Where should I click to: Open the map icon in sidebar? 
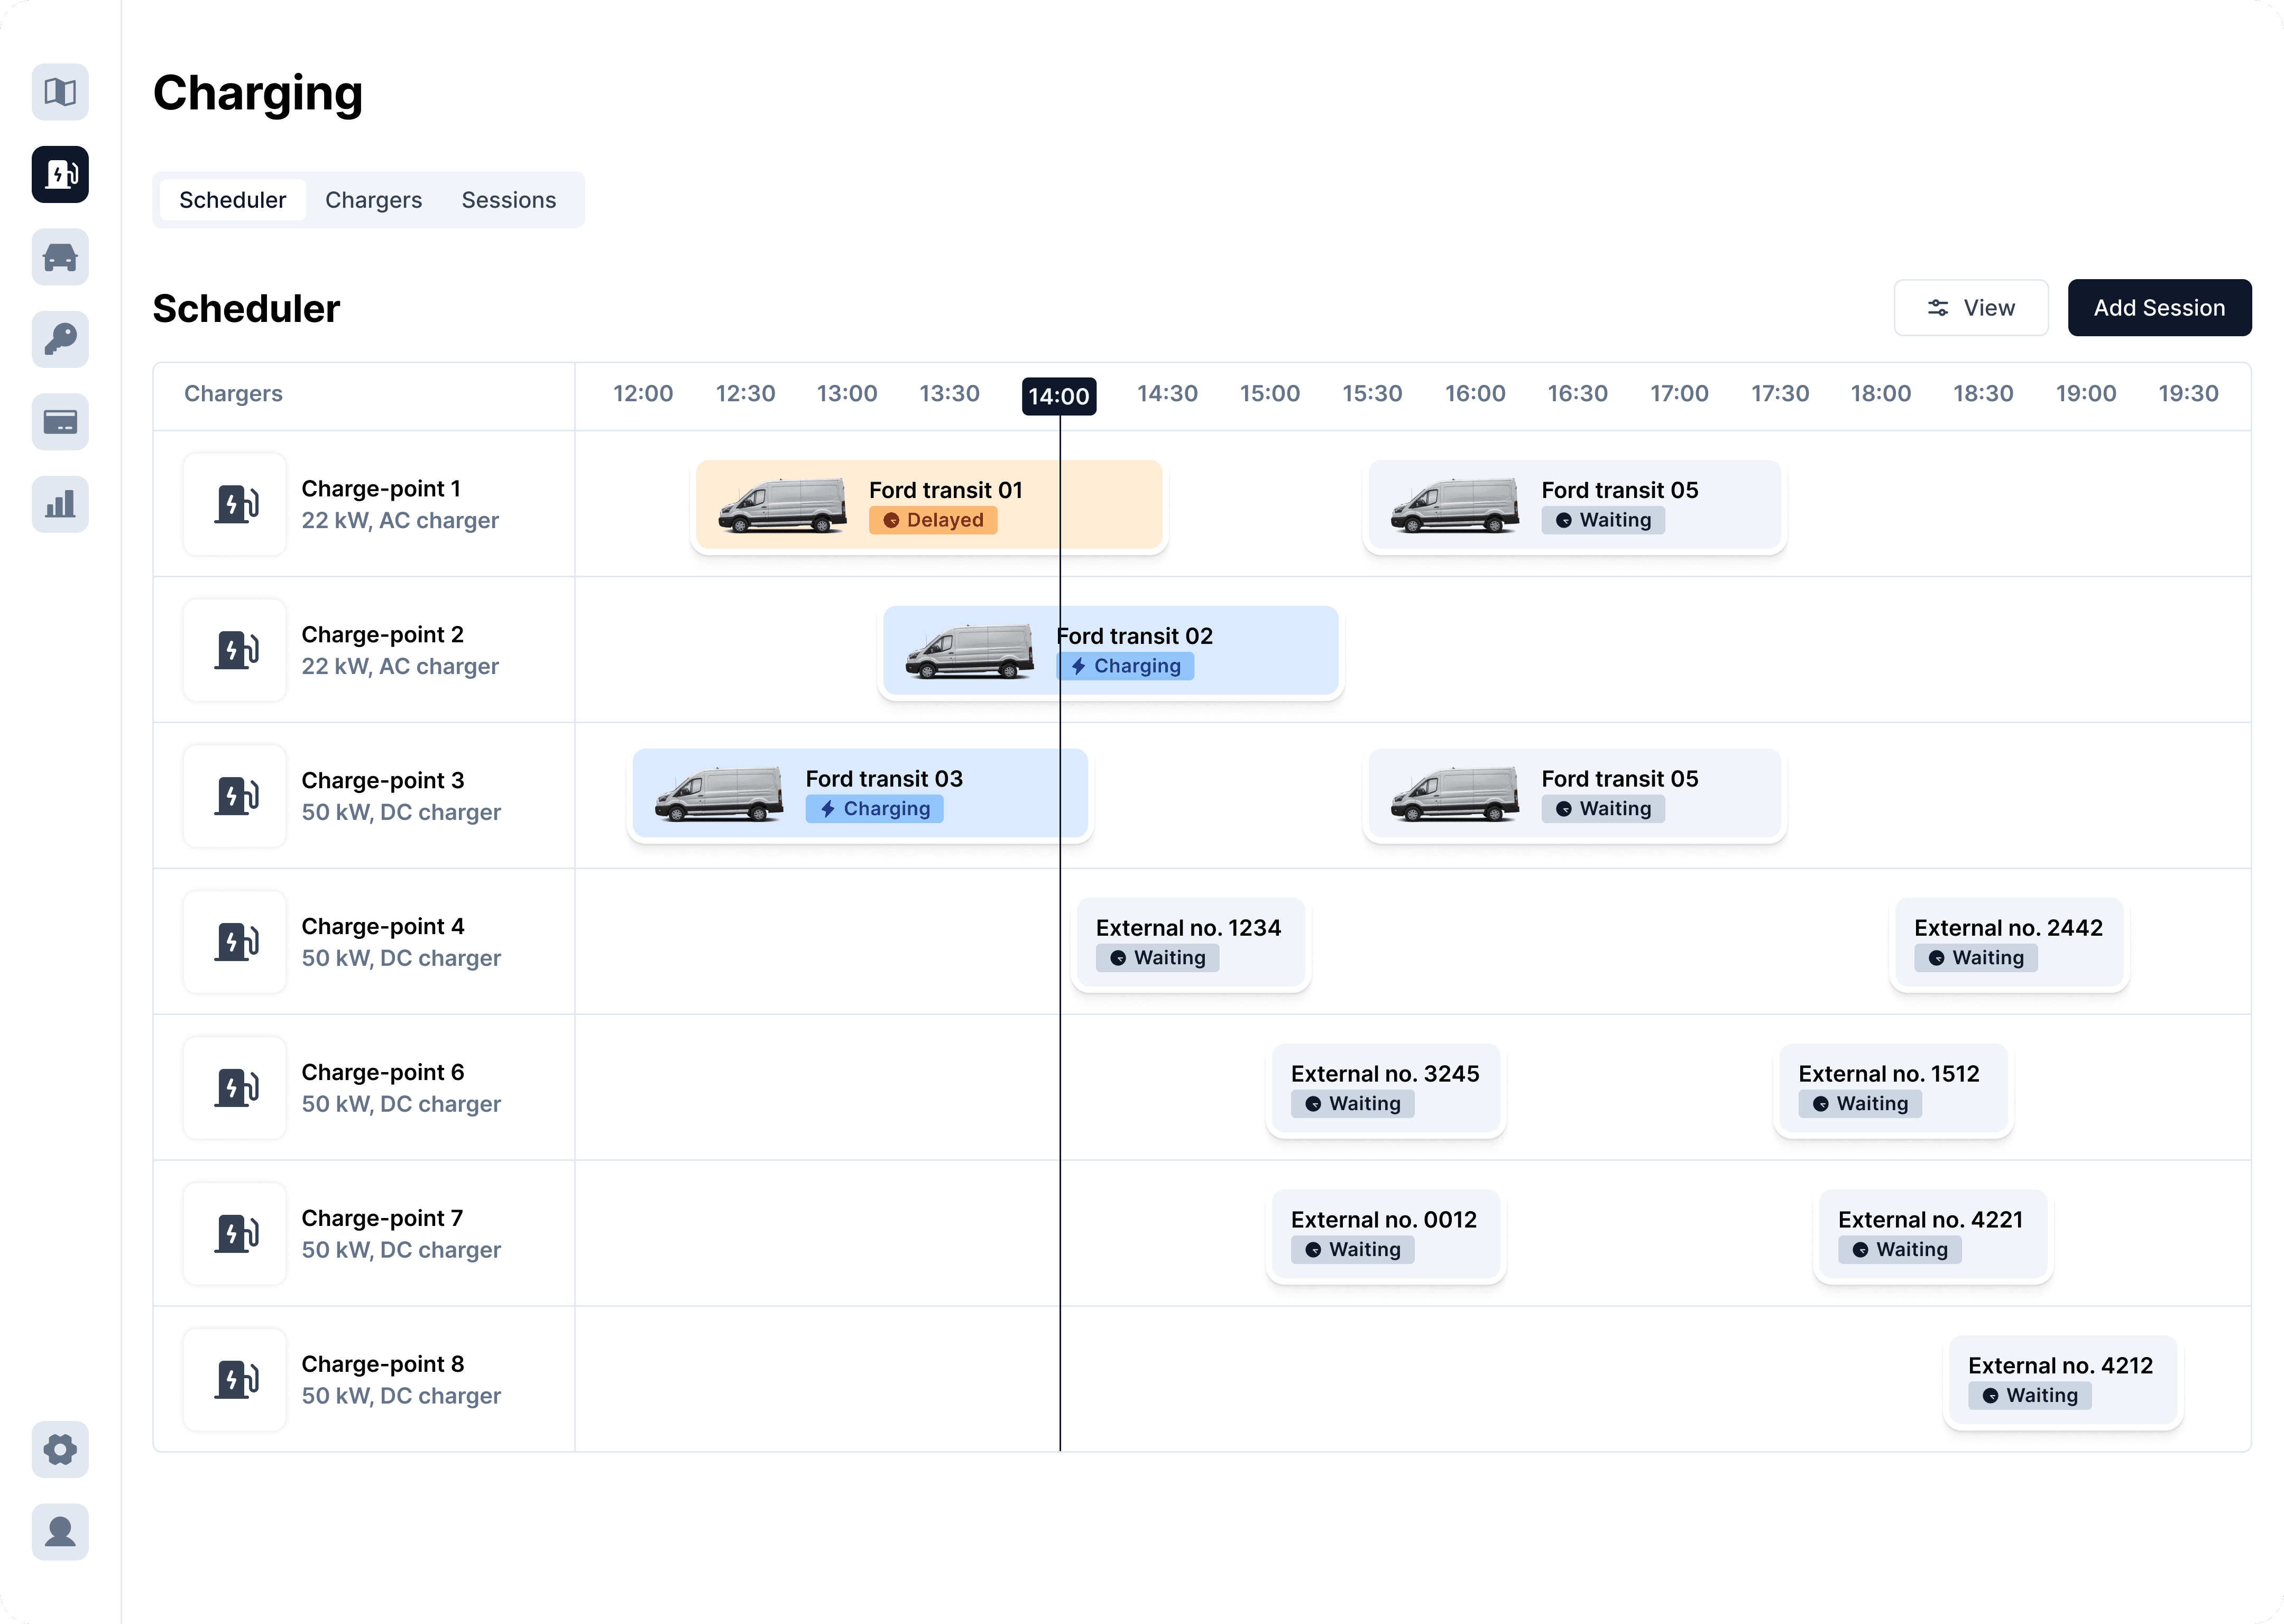(x=60, y=92)
